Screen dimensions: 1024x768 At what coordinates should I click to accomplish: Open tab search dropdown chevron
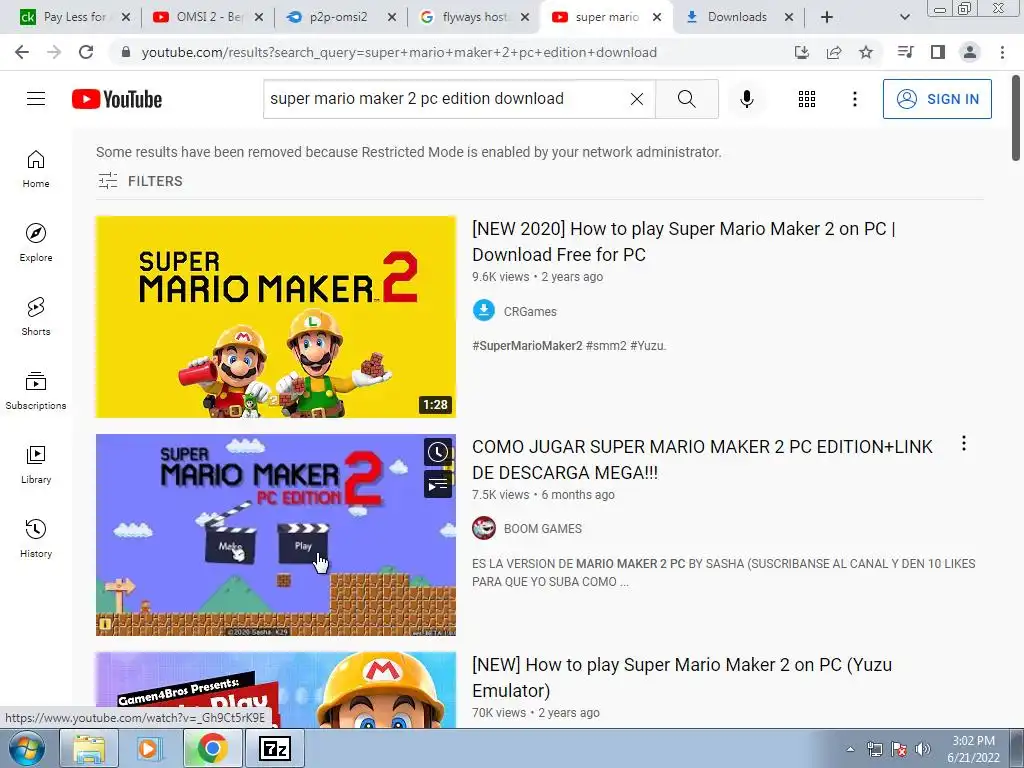904,18
